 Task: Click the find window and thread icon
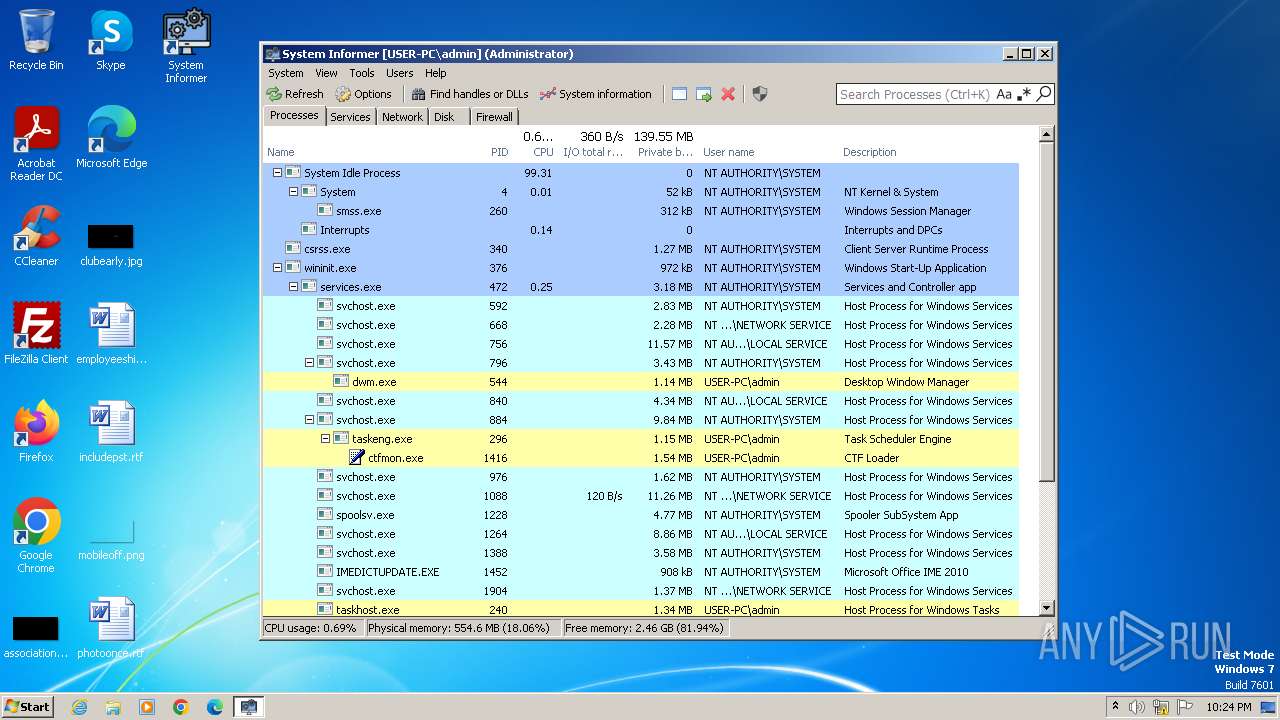pyautogui.click(x=704, y=94)
